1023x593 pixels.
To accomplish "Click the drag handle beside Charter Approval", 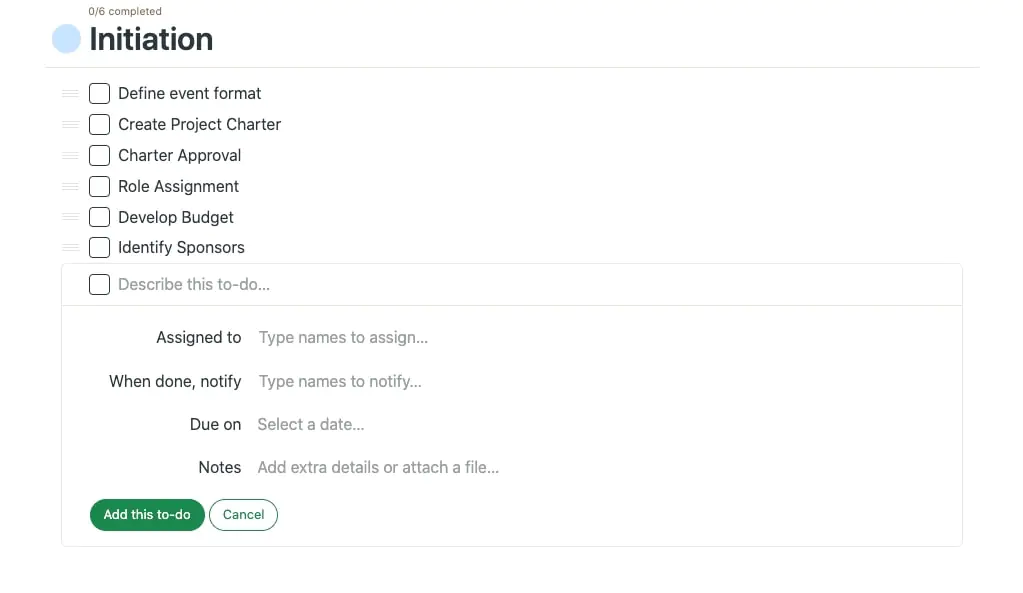I will coord(69,155).
